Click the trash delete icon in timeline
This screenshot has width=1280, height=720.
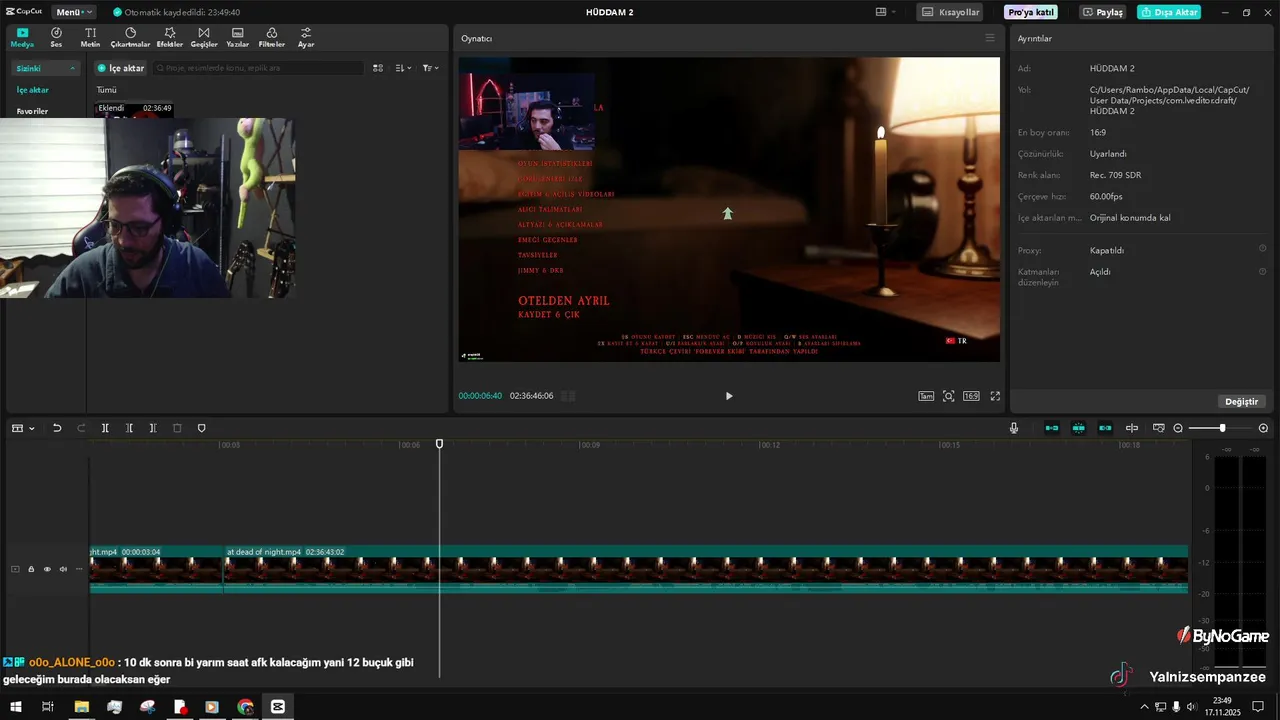point(177,428)
